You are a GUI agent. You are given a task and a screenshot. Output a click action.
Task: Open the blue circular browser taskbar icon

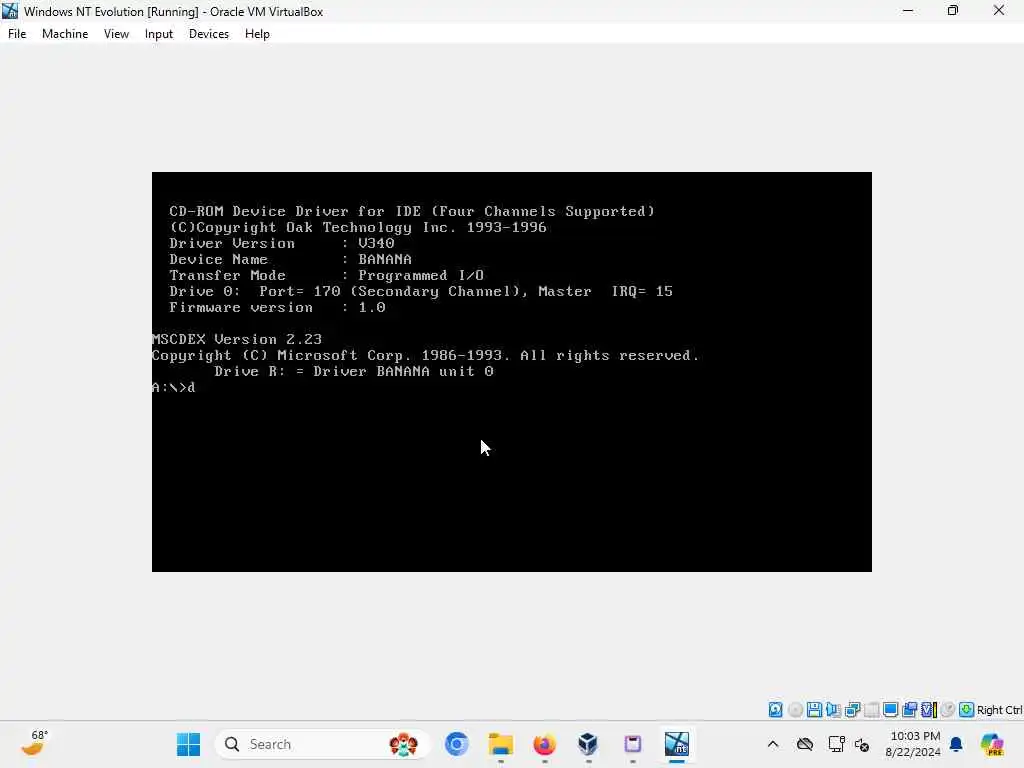456,744
